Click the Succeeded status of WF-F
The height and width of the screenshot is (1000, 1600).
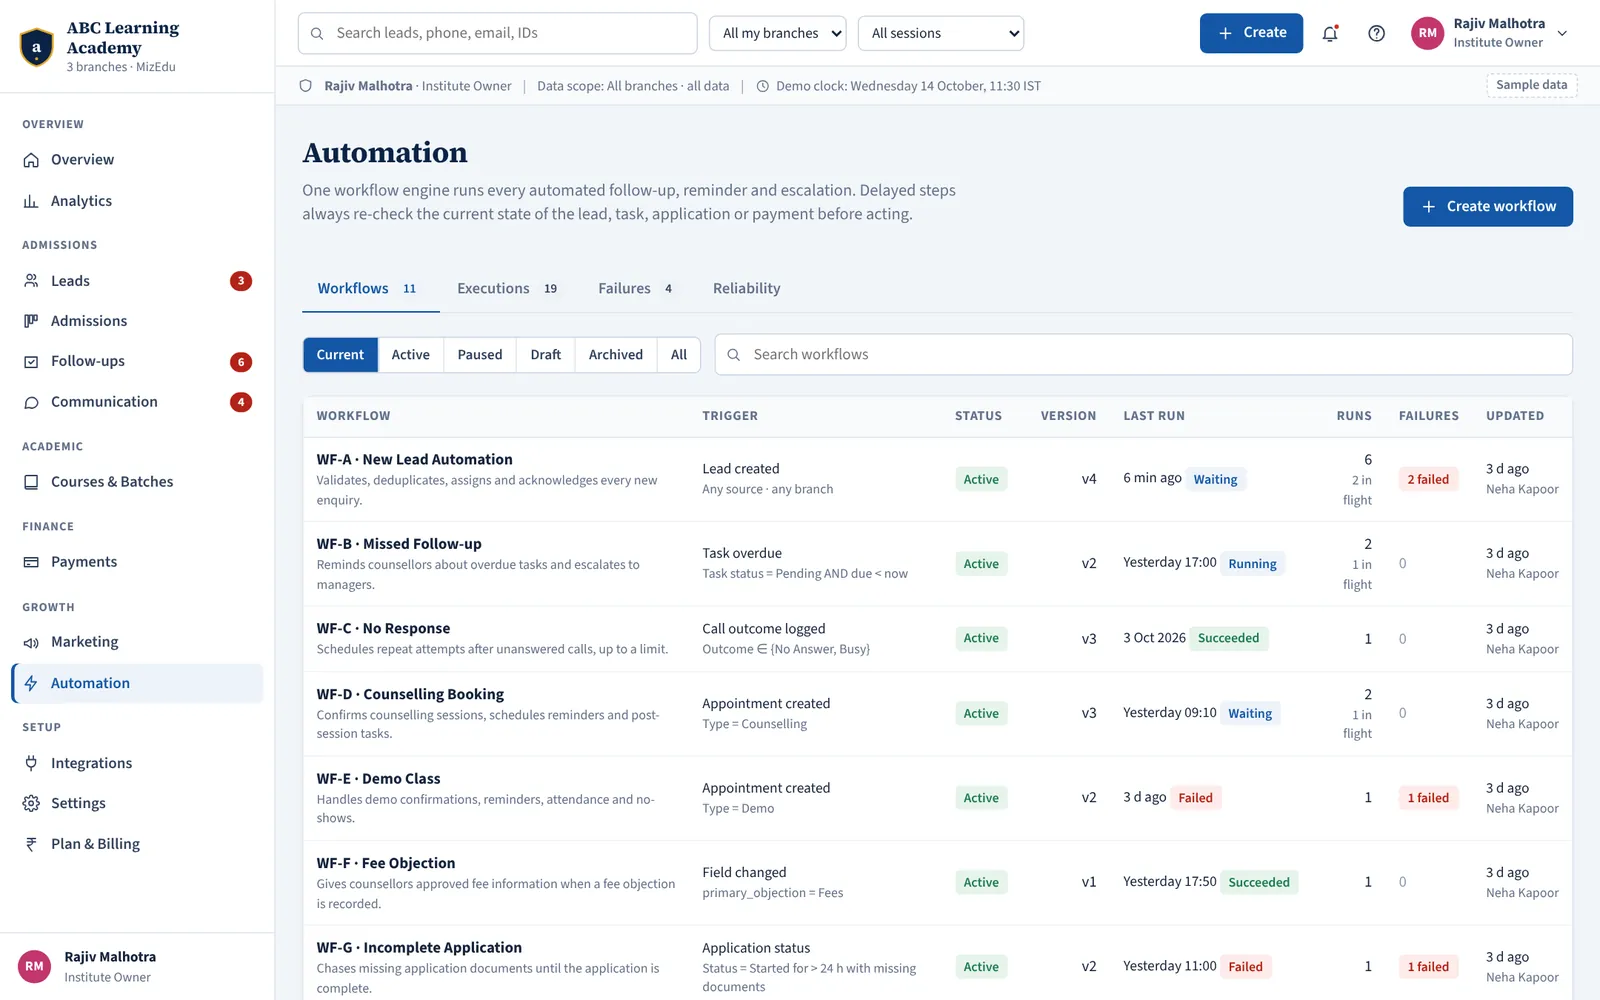[x=1259, y=882]
